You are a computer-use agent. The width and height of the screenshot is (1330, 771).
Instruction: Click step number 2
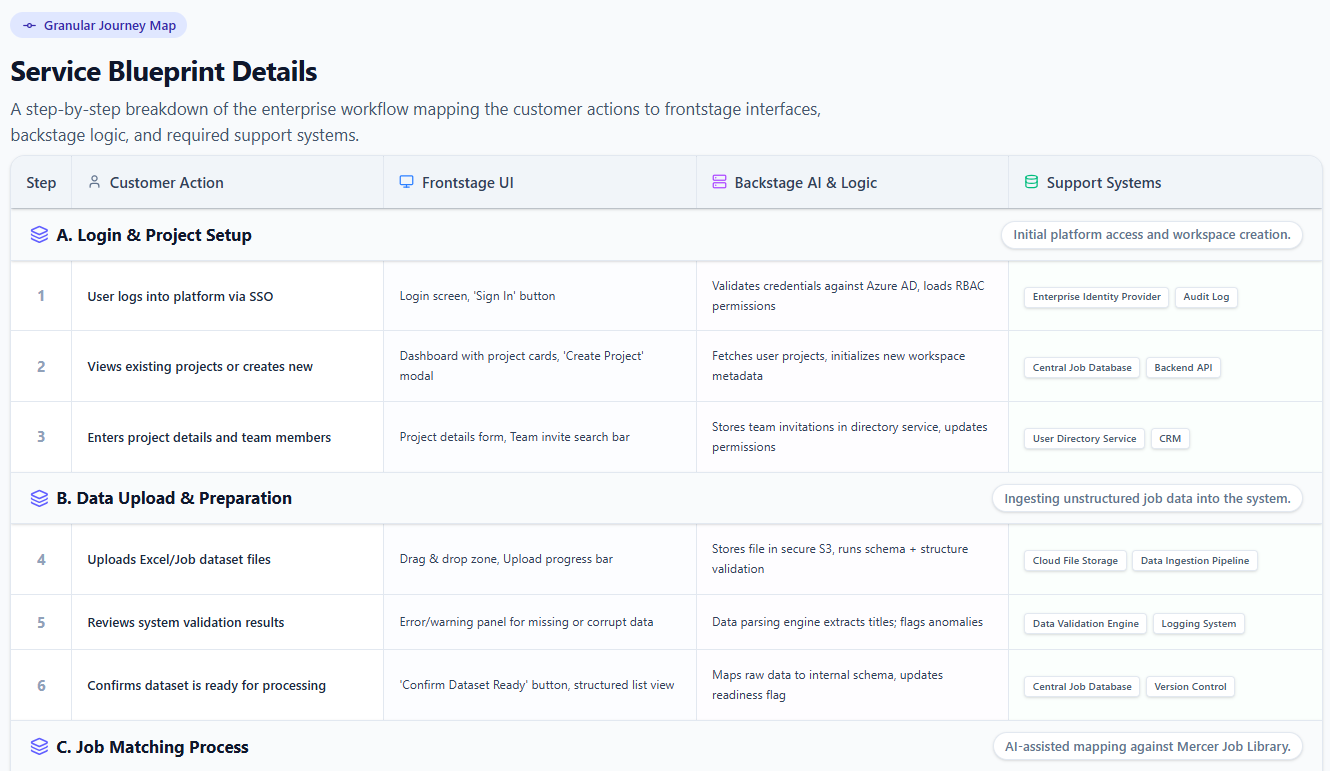coord(41,366)
